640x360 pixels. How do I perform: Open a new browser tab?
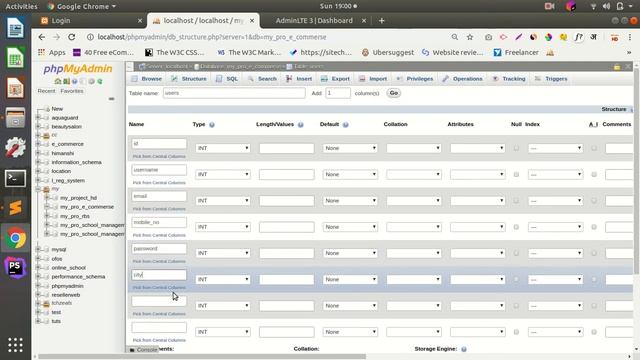(x=382, y=20)
